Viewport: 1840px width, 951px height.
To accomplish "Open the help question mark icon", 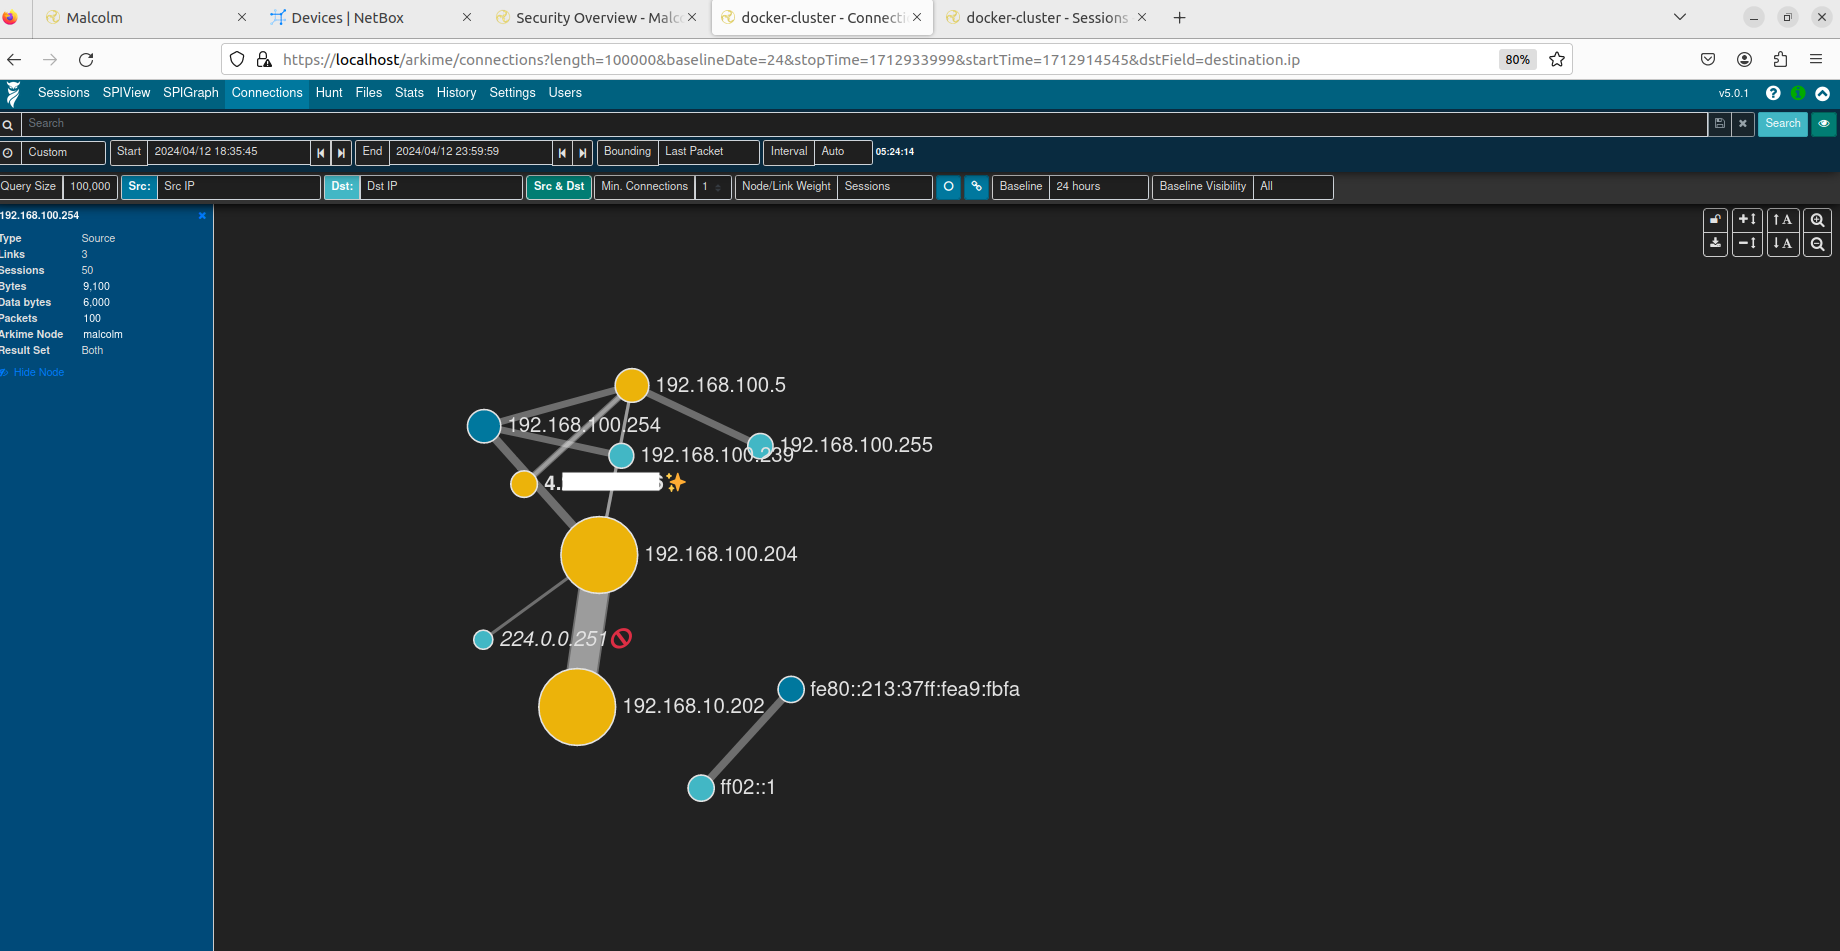I will pos(1773,93).
